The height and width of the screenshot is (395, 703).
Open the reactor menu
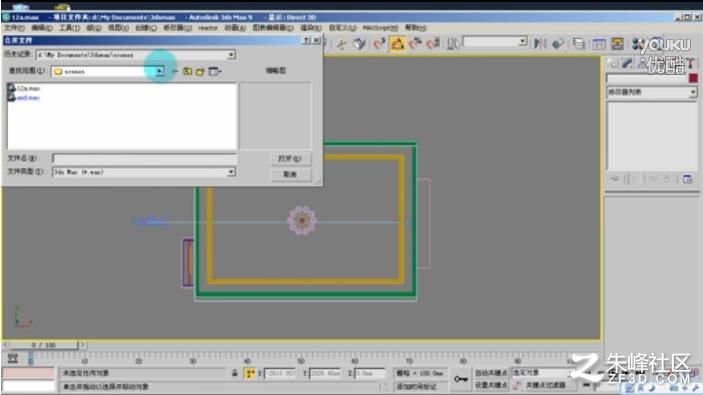pyautogui.click(x=208, y=28)
